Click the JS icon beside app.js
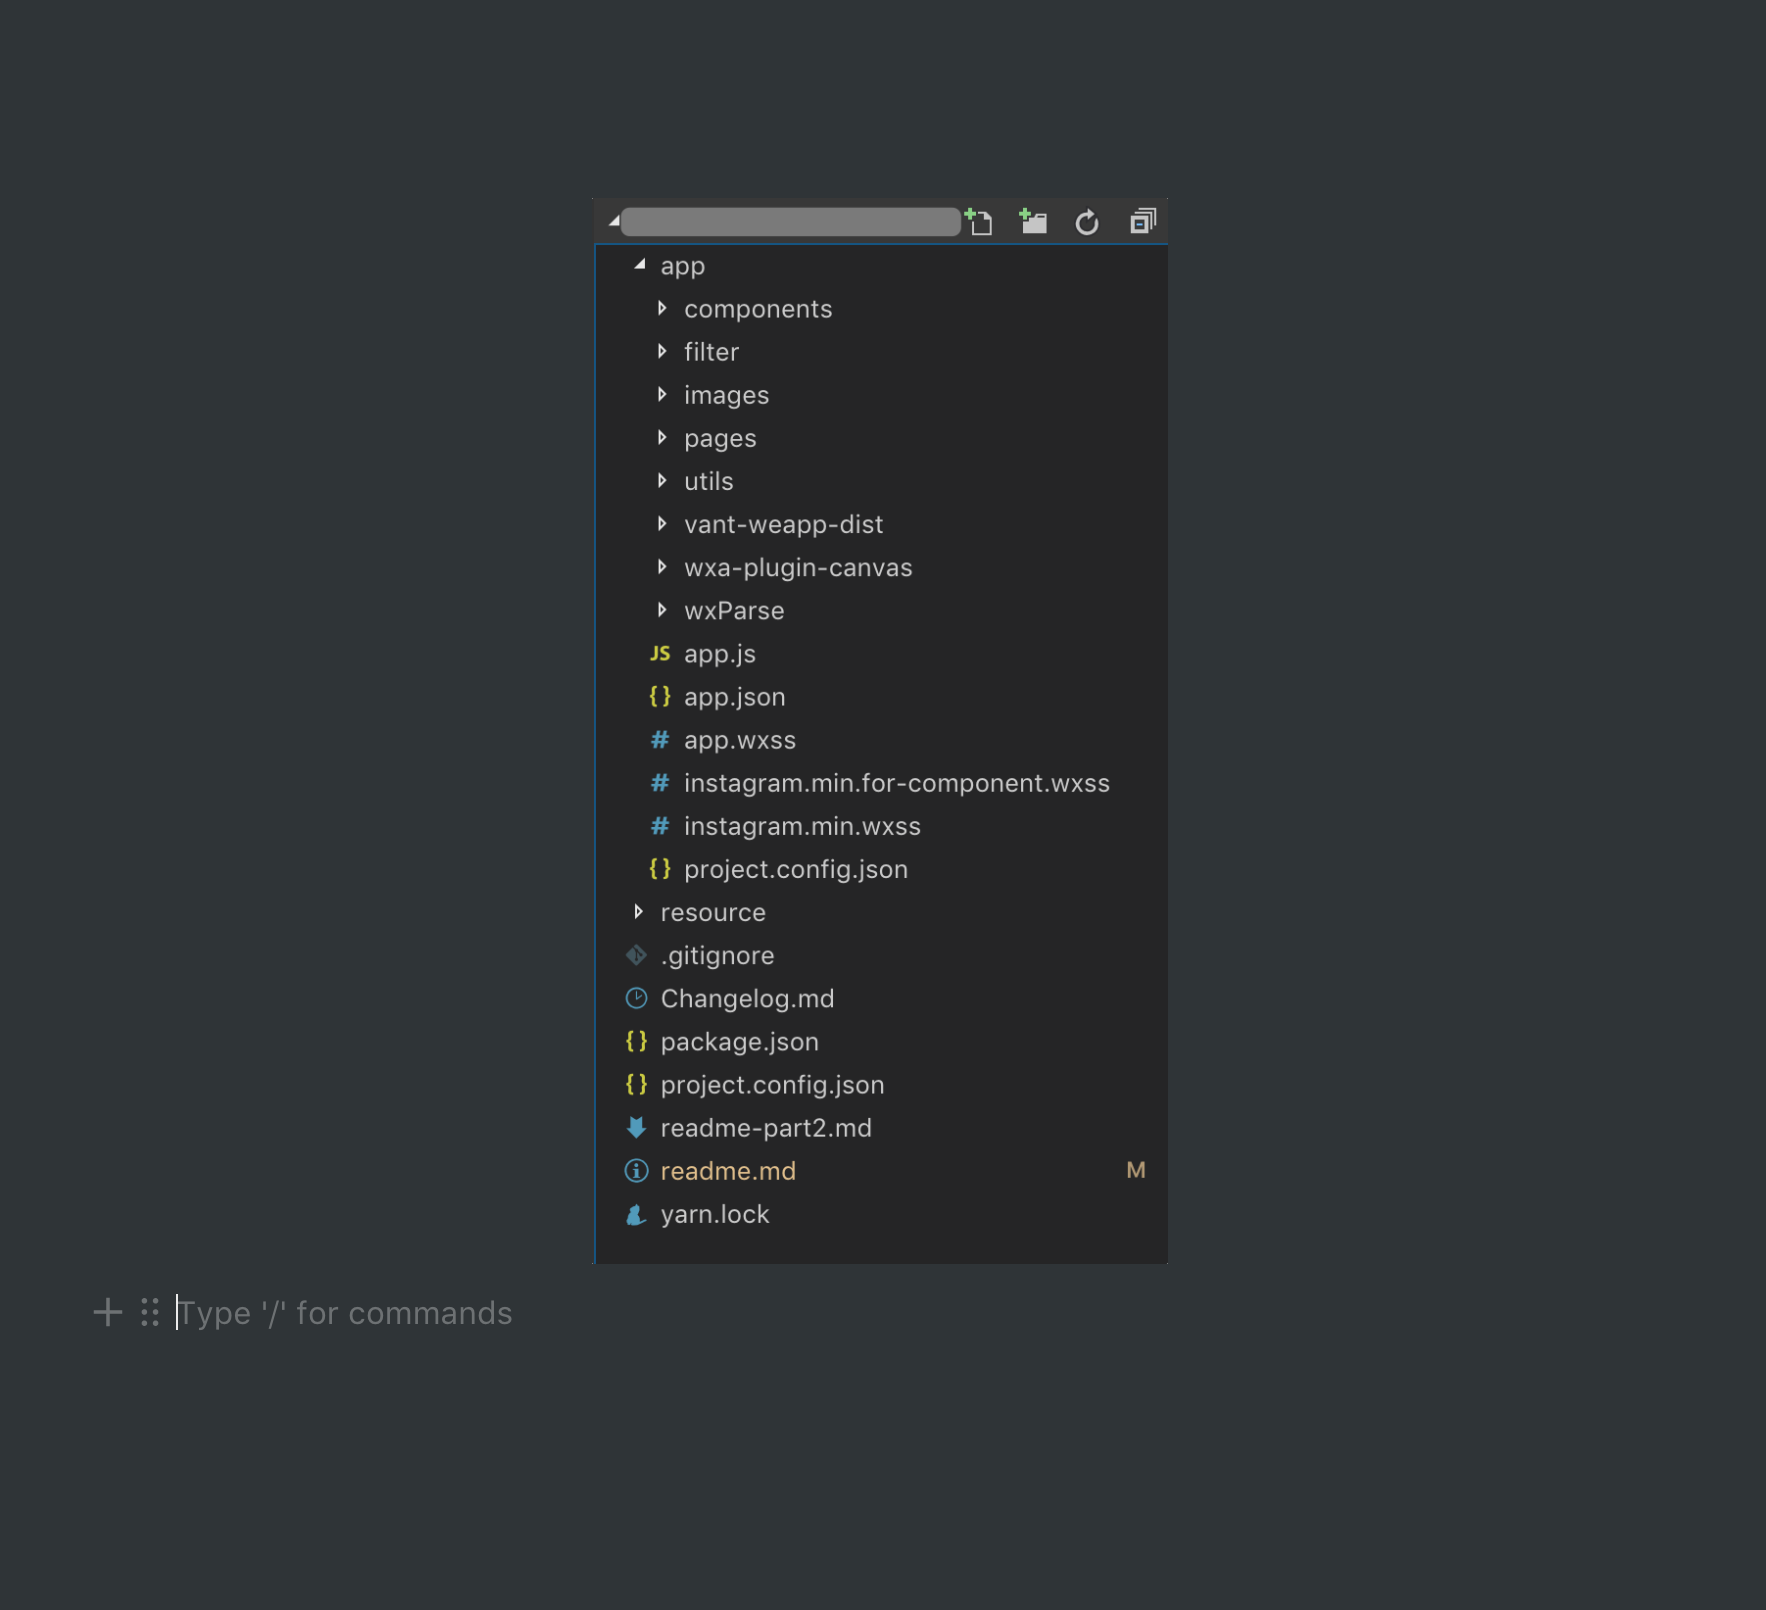The height and width of the screenshot is (1610, 1766). pos(659,654)
